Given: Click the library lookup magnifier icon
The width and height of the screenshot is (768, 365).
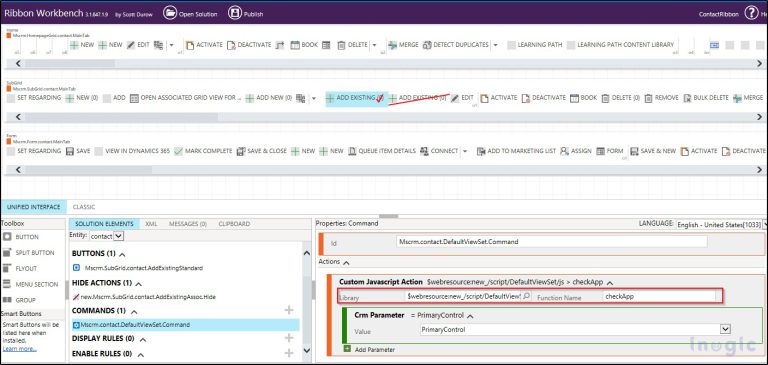Looking at the screenshot, I should [x=526, y=296].
